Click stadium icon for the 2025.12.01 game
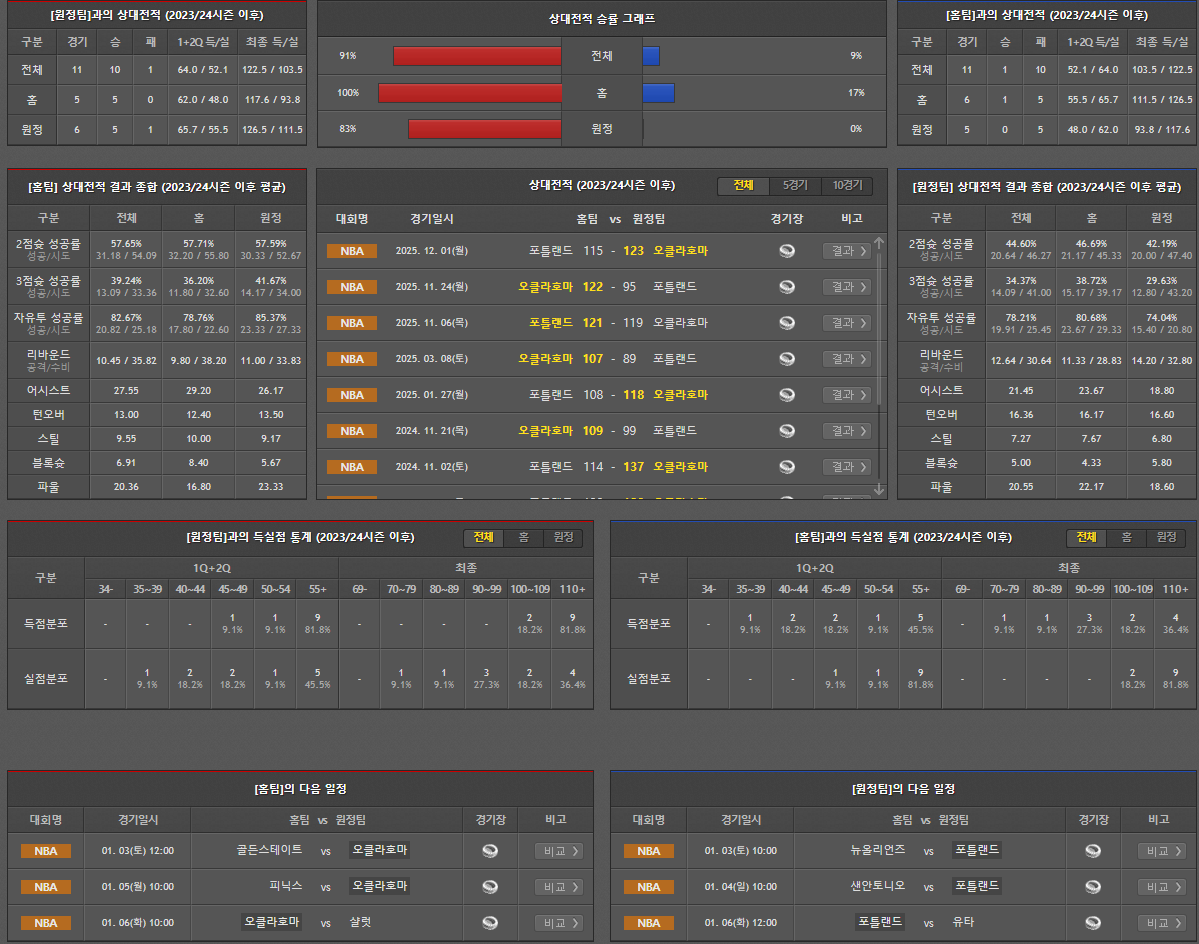The image size is (1199, 944). (x=787, y=251)
